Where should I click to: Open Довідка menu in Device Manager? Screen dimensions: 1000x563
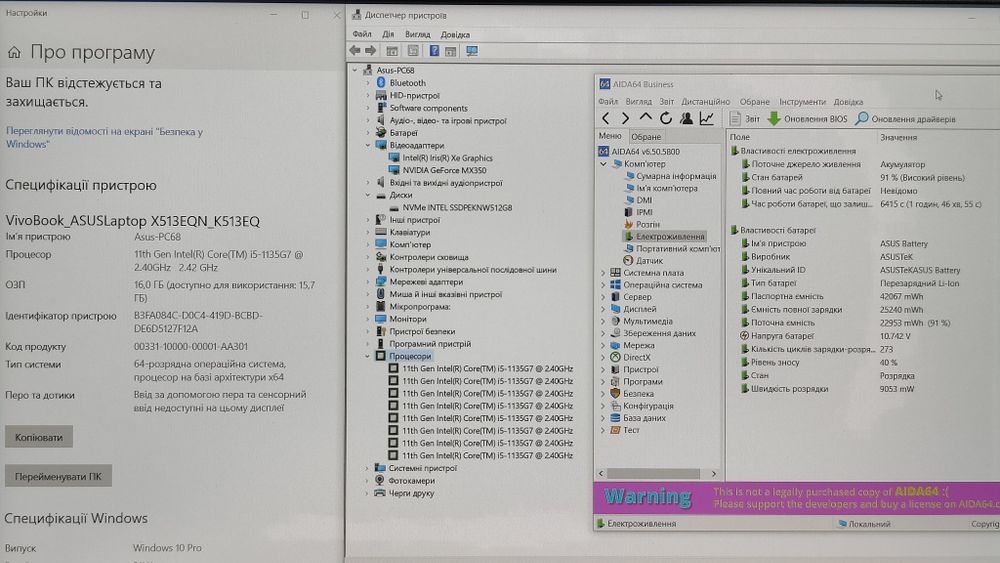(455, 34)
